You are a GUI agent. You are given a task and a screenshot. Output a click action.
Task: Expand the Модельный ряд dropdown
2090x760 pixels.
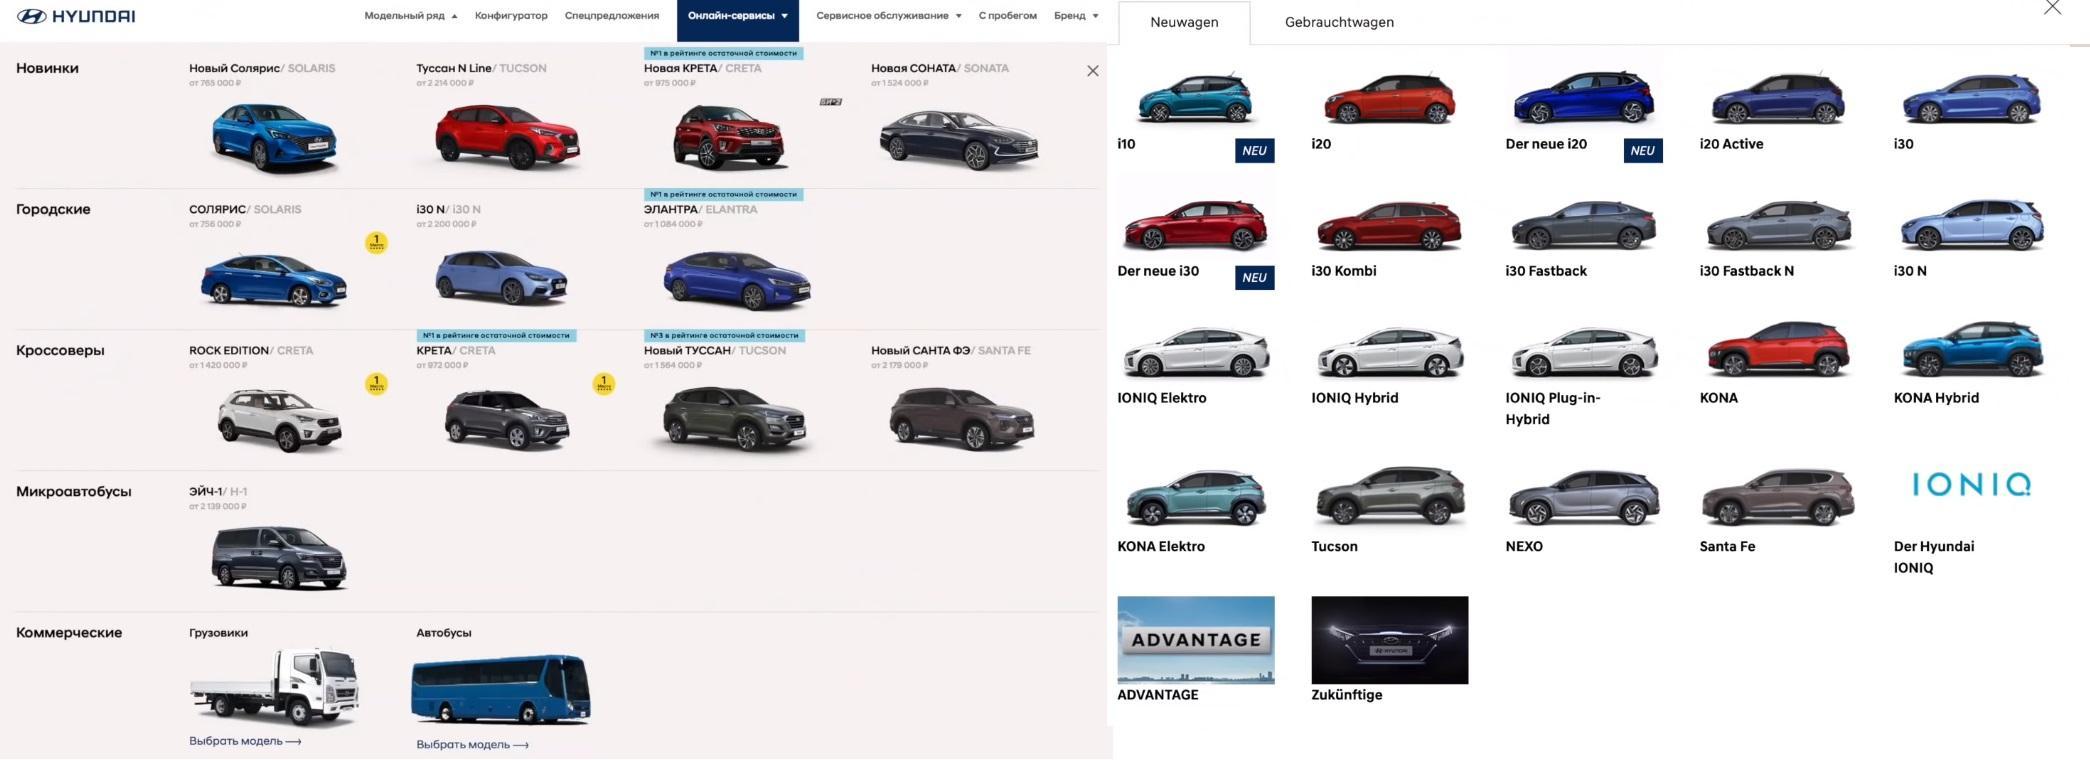pyautogui.click(x=410, y=16)
